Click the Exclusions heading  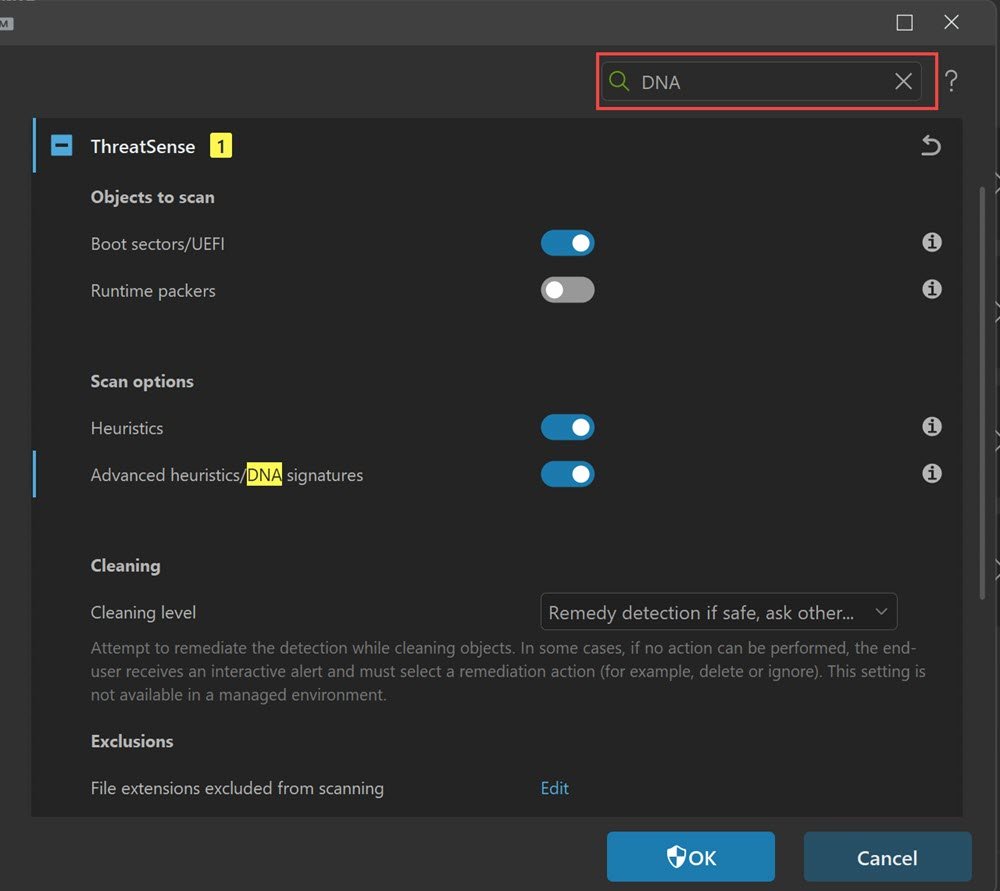click(132, 741)
